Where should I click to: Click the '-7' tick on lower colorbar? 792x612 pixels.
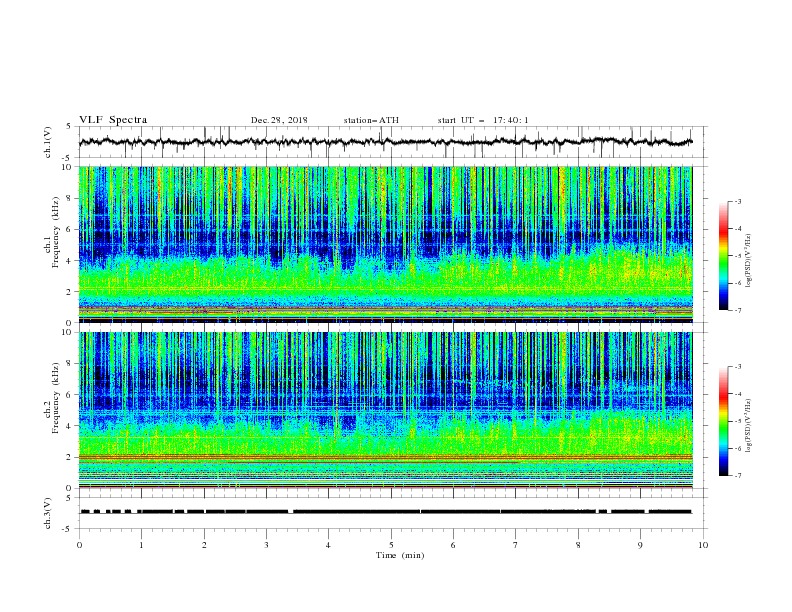click(x=737, y=476)
